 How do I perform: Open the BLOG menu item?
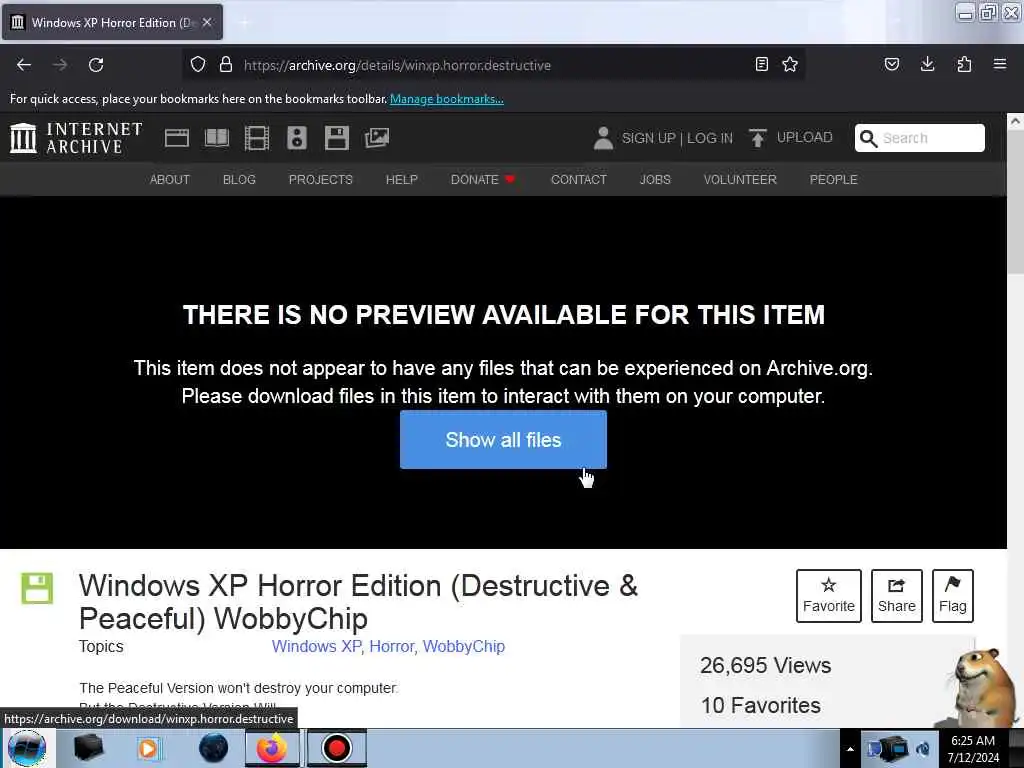pyautogui.click(x=239, y=180)
